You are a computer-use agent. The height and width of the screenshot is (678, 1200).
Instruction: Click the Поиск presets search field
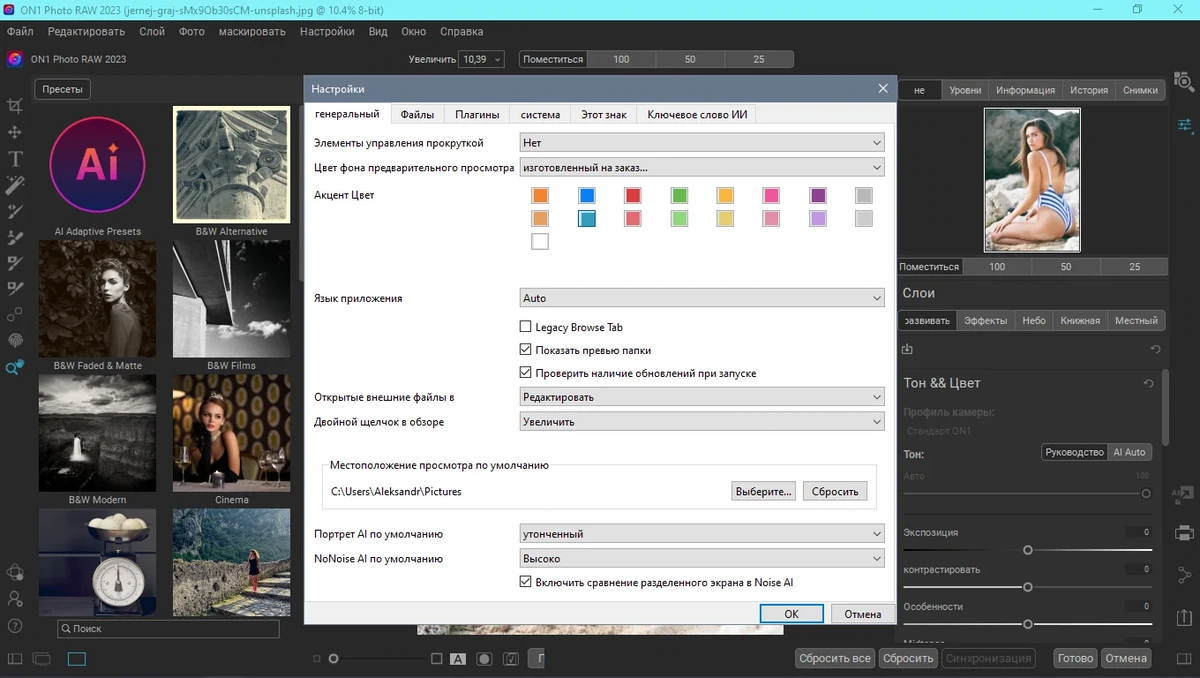pyautogui.click(x=176, y=629)
